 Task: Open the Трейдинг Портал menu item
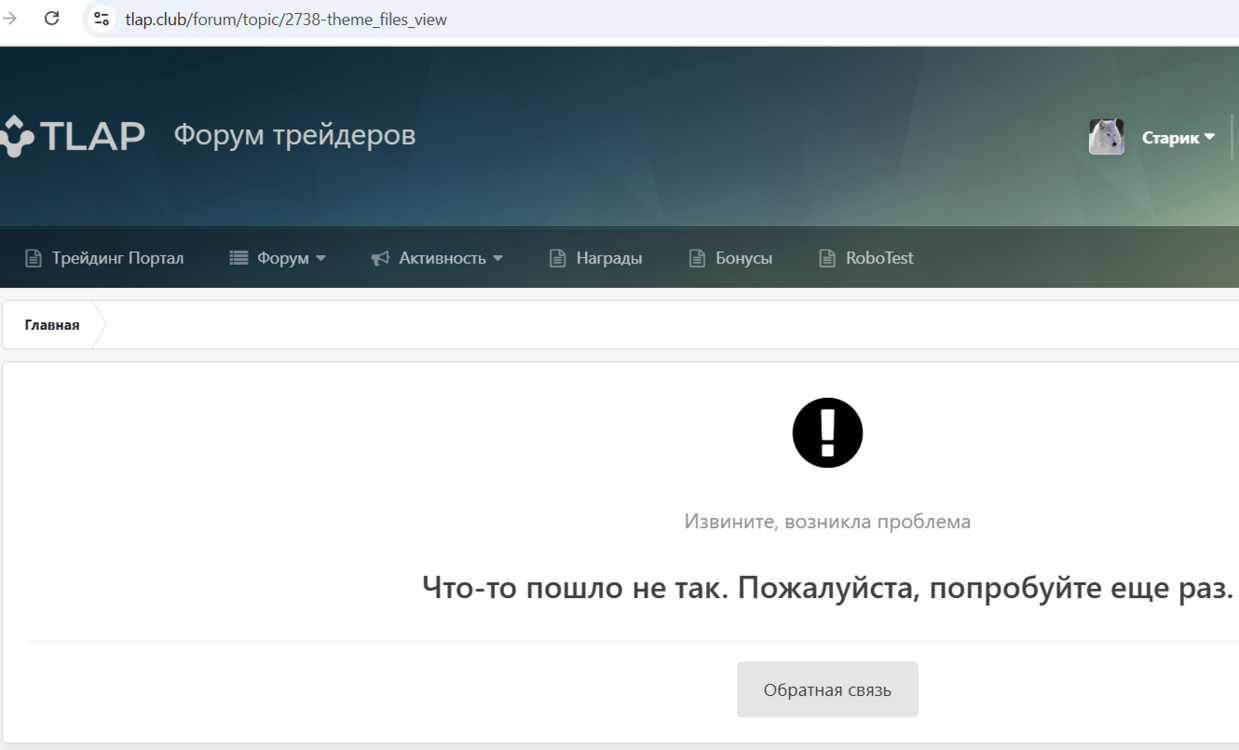pyautogui.click(x=104, y=258)
